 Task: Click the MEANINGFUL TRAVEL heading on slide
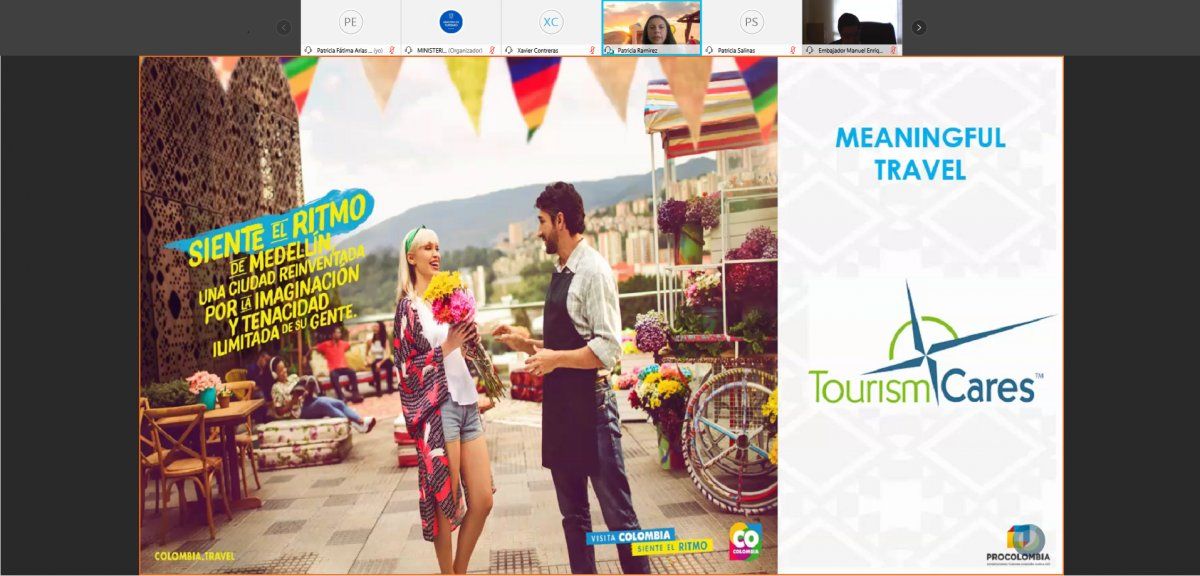[920, 154]
